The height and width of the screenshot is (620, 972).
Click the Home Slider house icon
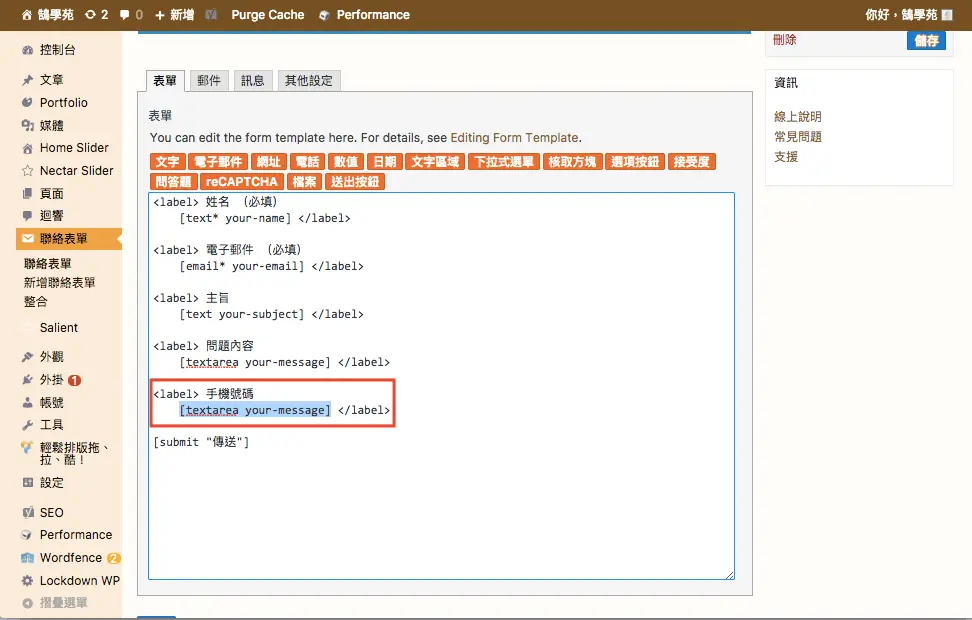click(x=27, y=148)
